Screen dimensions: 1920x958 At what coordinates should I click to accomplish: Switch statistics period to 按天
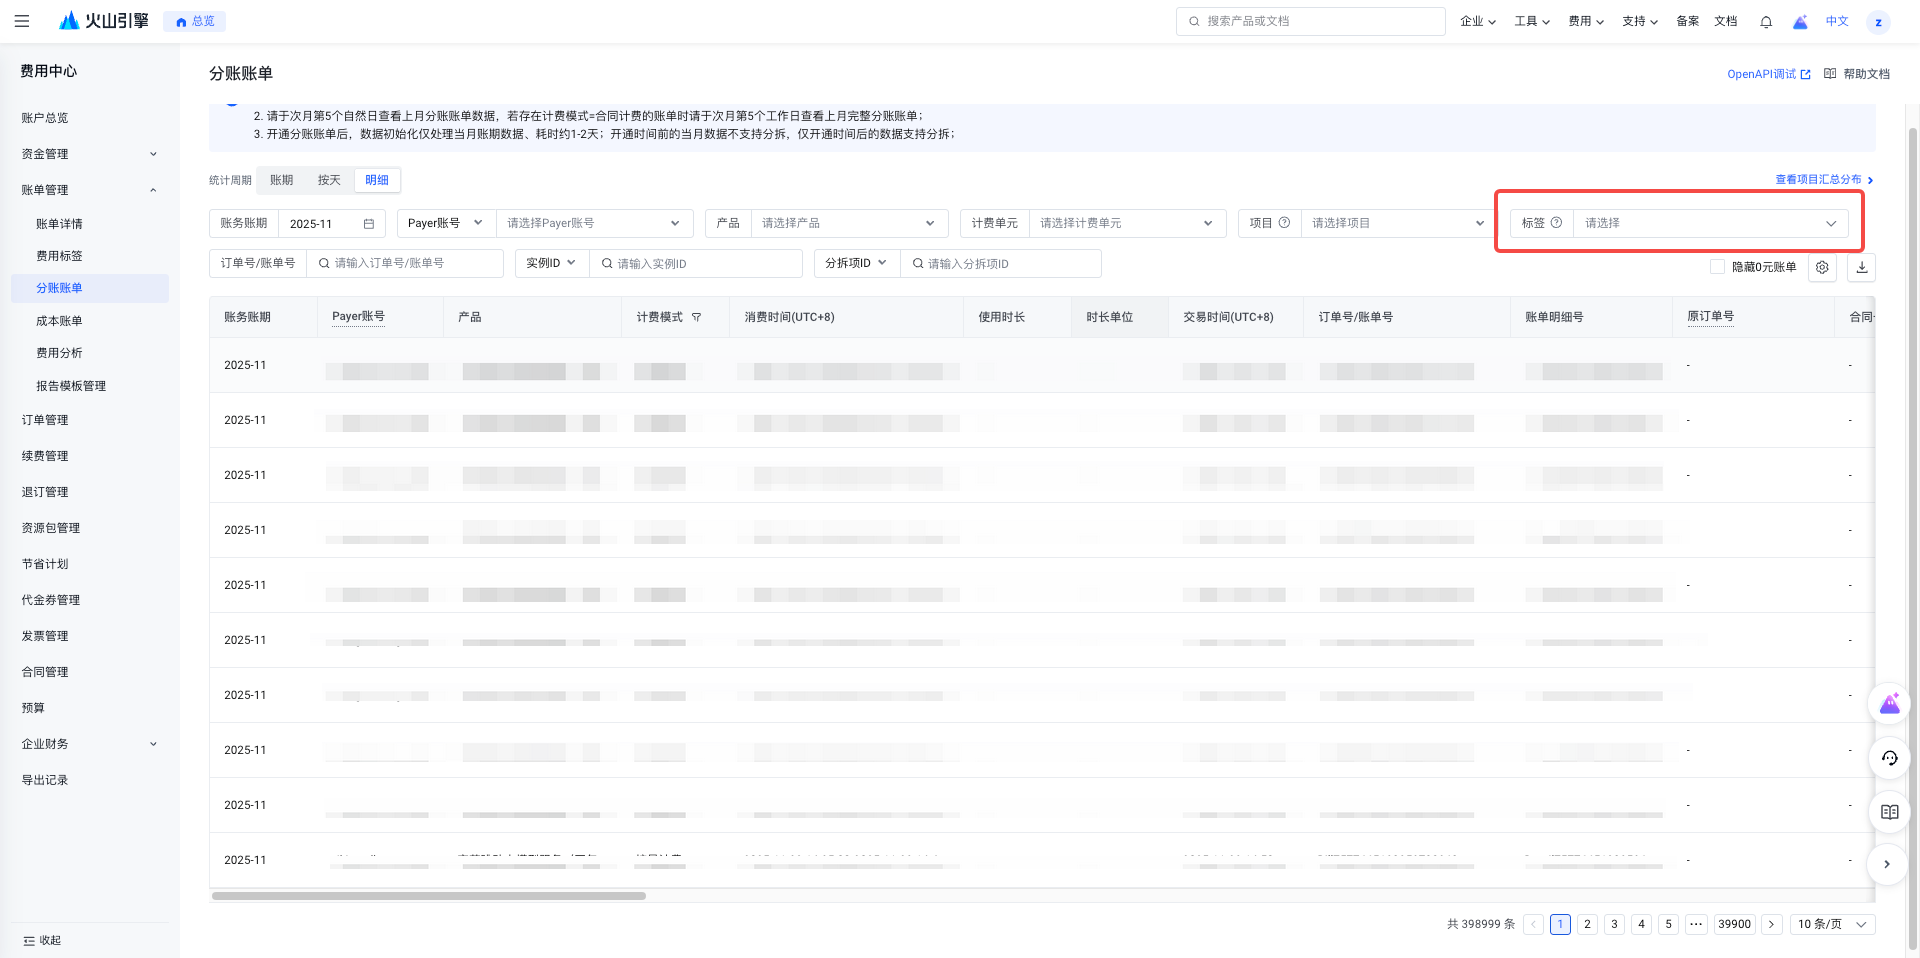pos(329,180)
